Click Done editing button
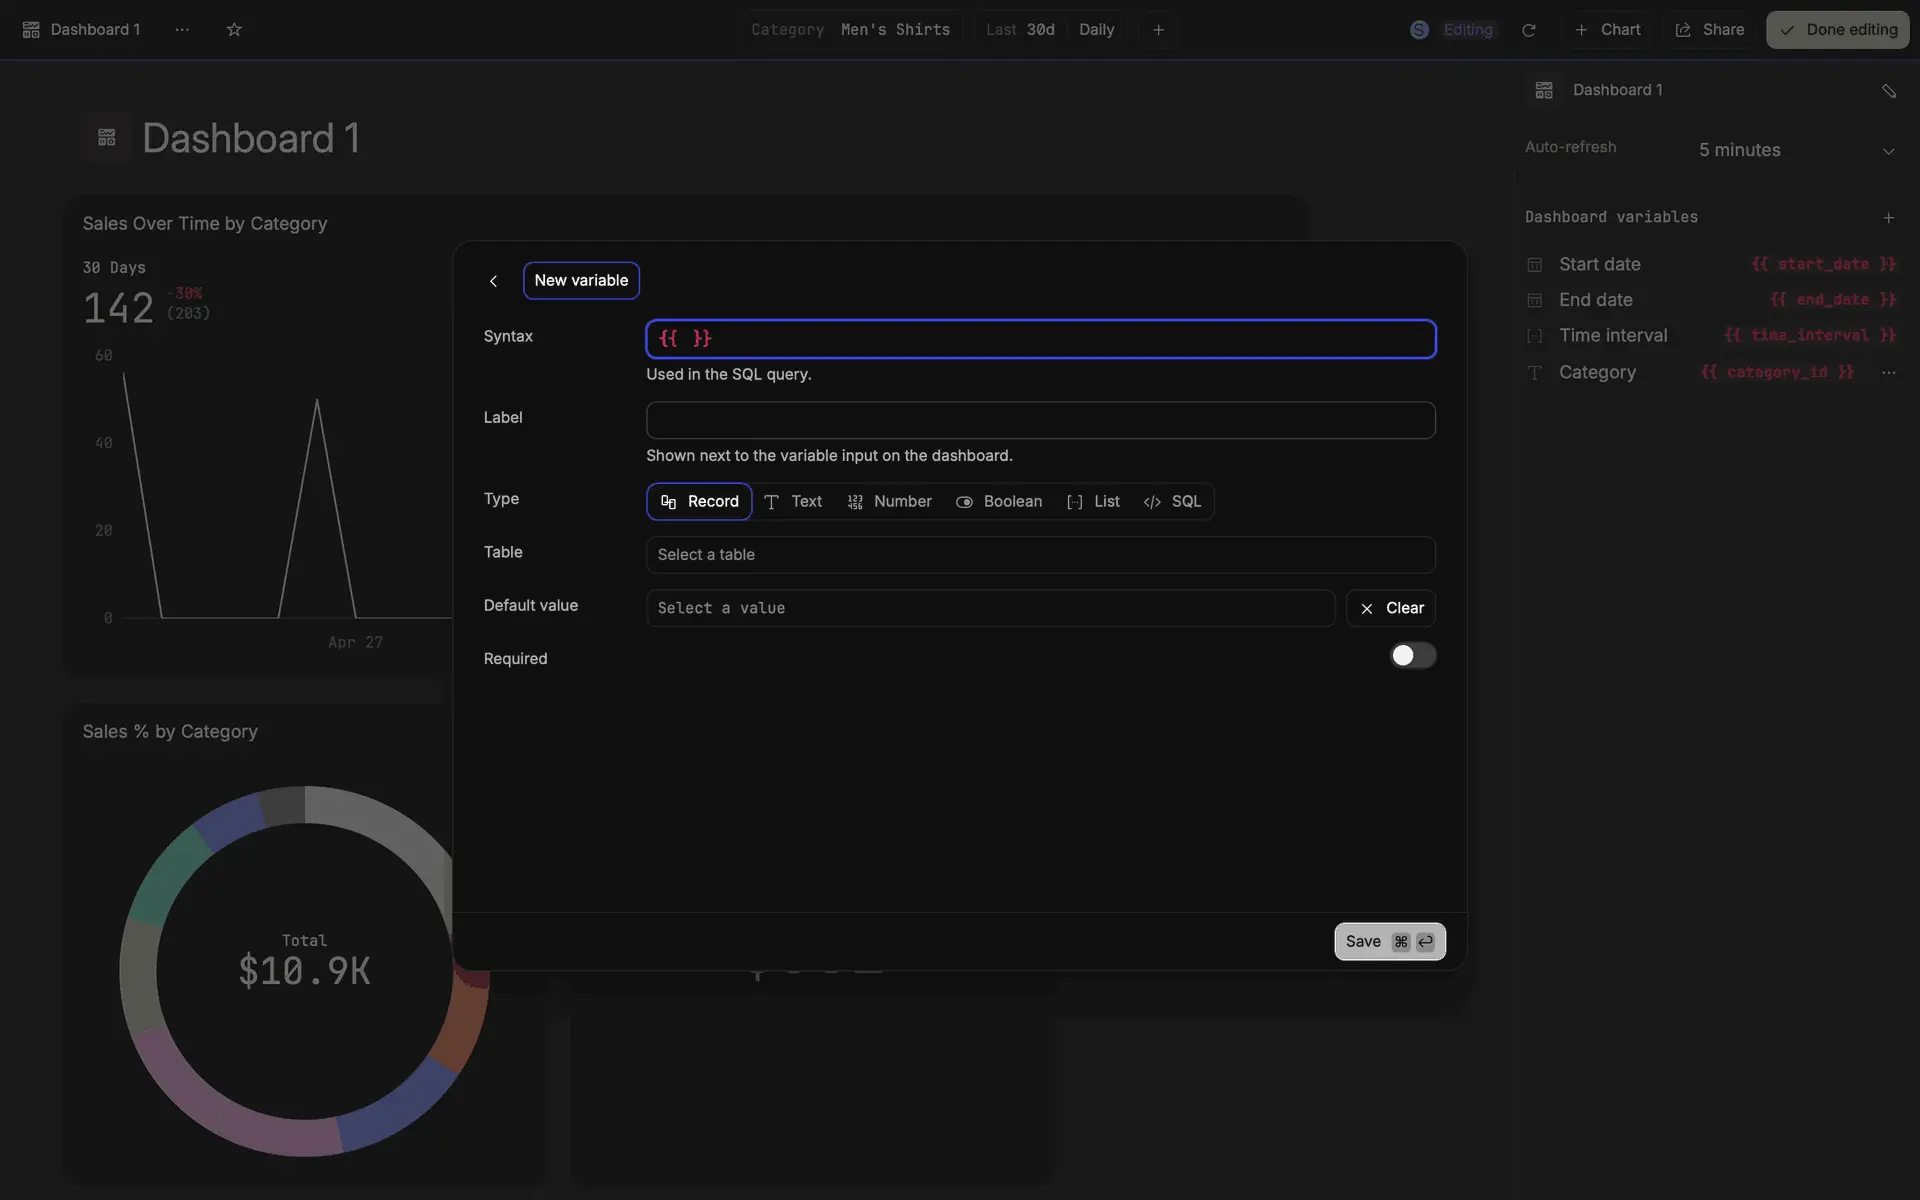The image size is (1920, 1200). pos(1837,30)
